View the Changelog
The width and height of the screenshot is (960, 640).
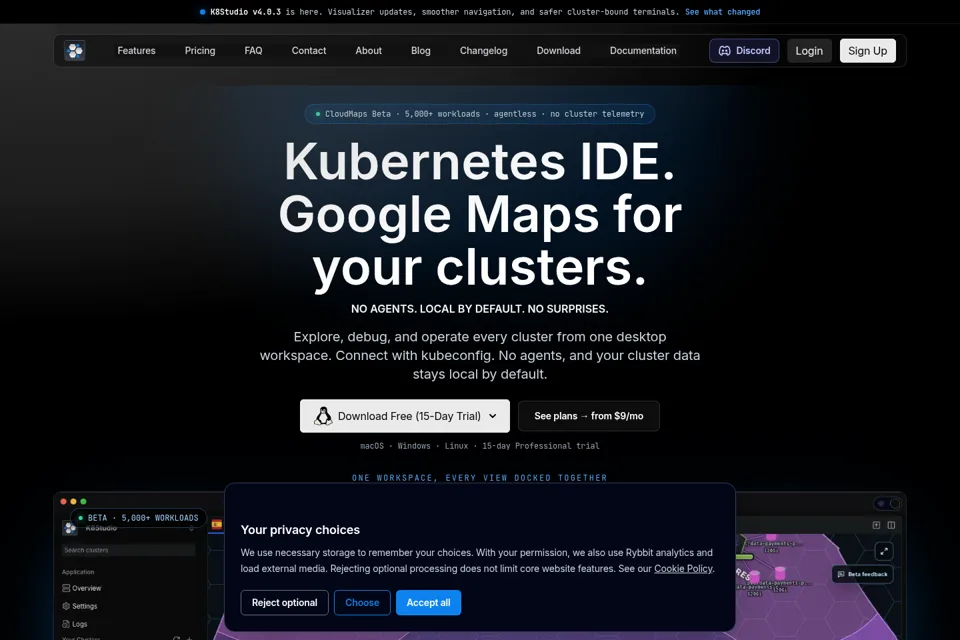tap(484, 51)
